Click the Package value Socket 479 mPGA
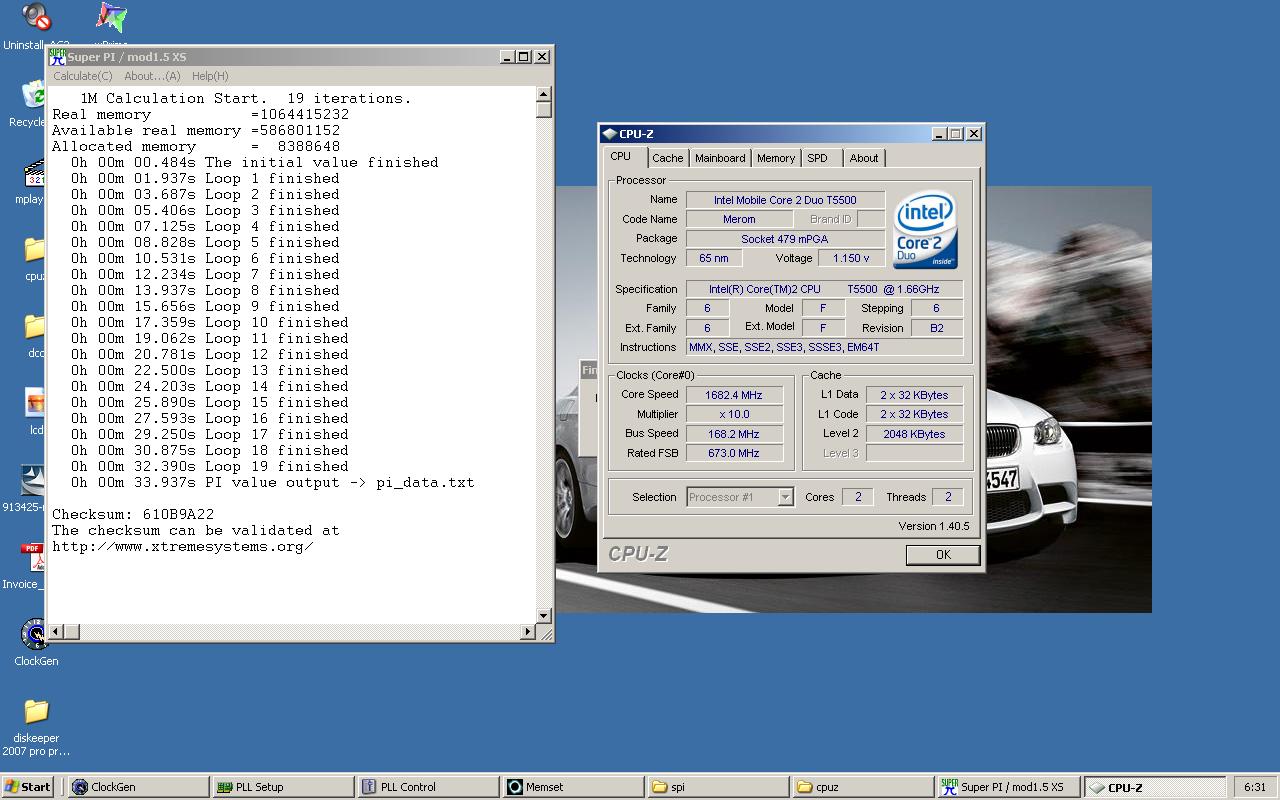1280x800 pixels. (785, 239)
